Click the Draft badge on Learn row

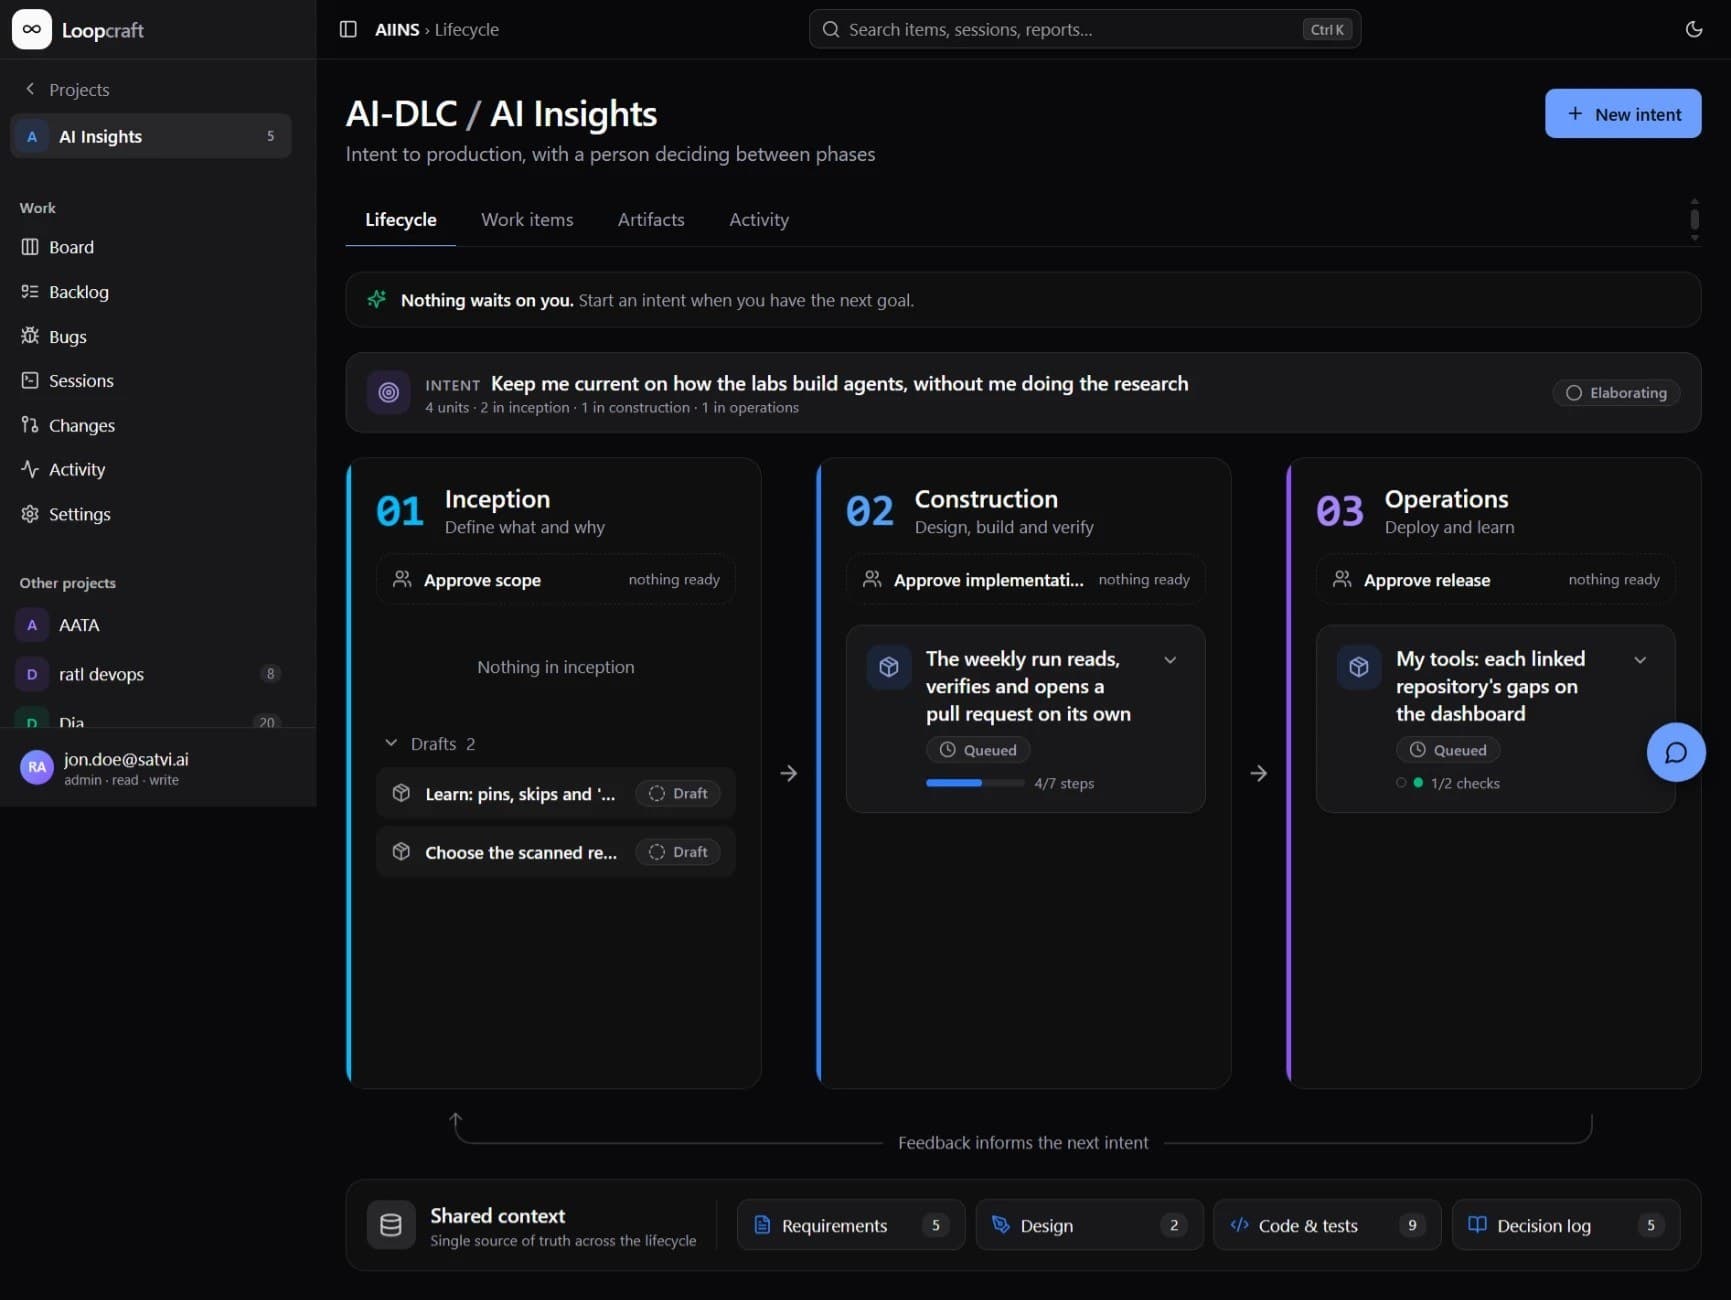(x=678, y=793)
